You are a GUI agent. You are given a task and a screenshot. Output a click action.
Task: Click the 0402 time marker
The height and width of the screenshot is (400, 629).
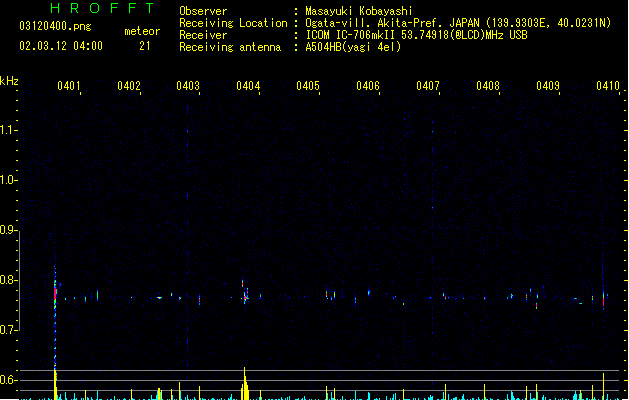(x=129, y=86)
